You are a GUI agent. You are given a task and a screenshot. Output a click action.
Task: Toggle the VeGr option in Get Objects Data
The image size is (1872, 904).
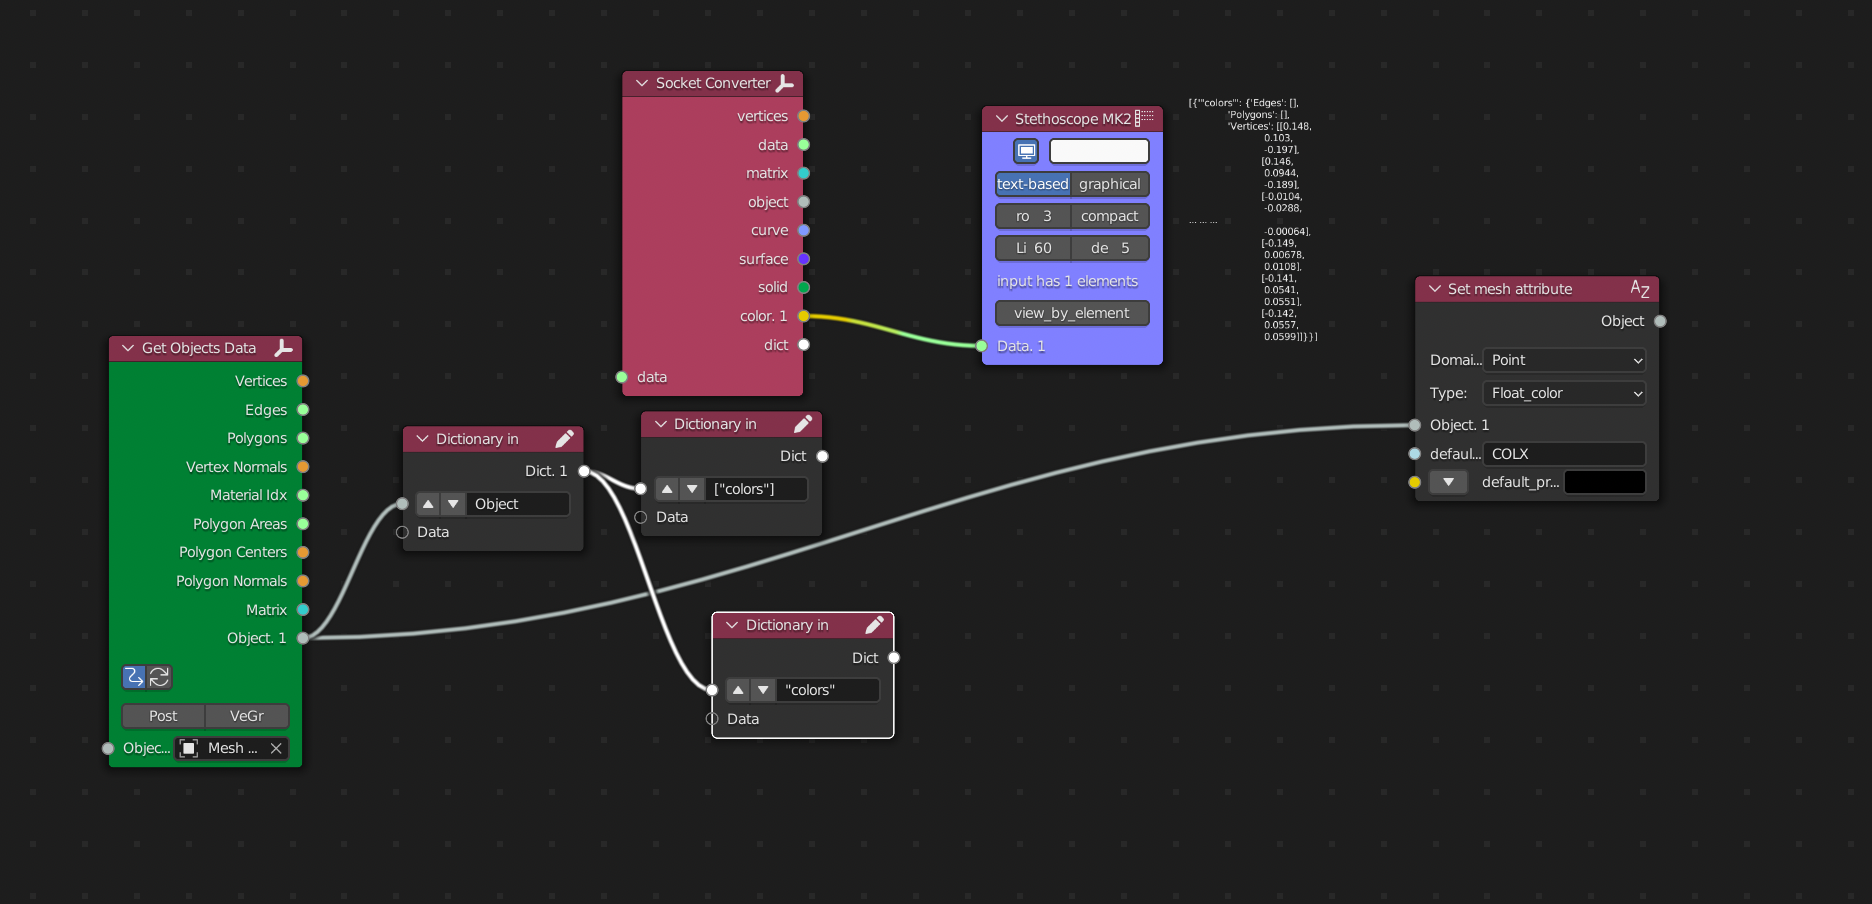coord(247,716)
